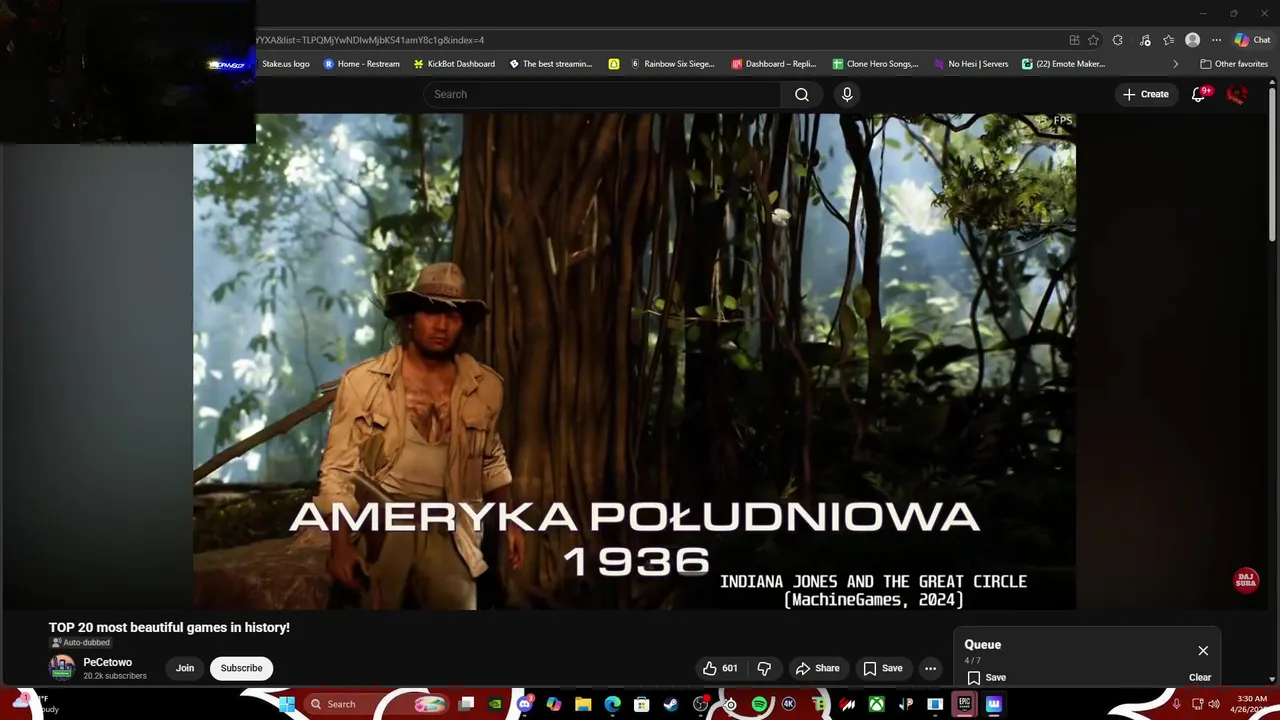Click the video player frame
Screen dimensions: 1280x720
pyautogui.click(x=634, y=361)
